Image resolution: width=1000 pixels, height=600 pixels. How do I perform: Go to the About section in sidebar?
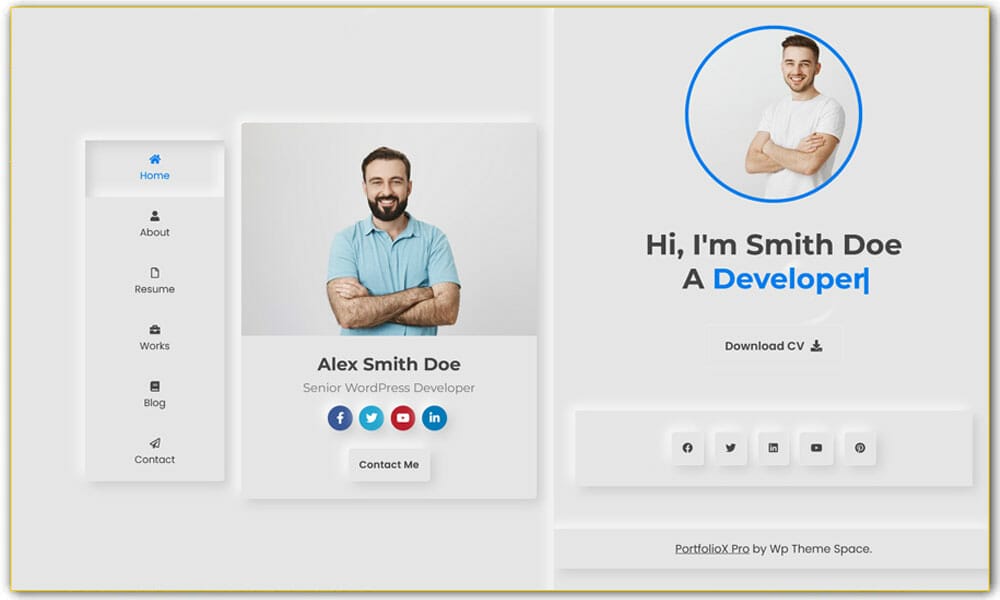coord(155,224)
